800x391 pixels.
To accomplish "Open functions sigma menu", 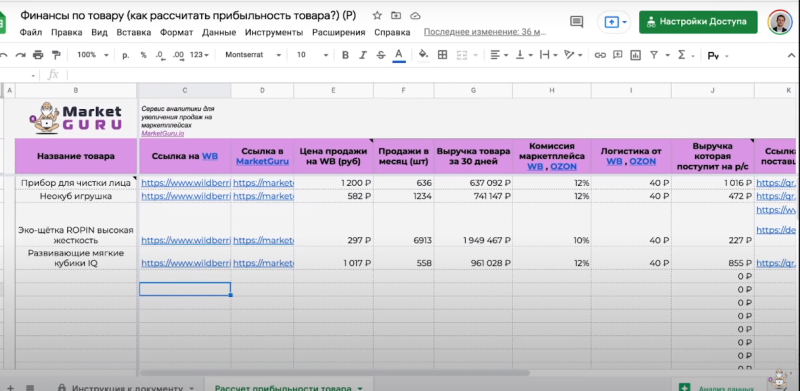I will click(682, 55).
